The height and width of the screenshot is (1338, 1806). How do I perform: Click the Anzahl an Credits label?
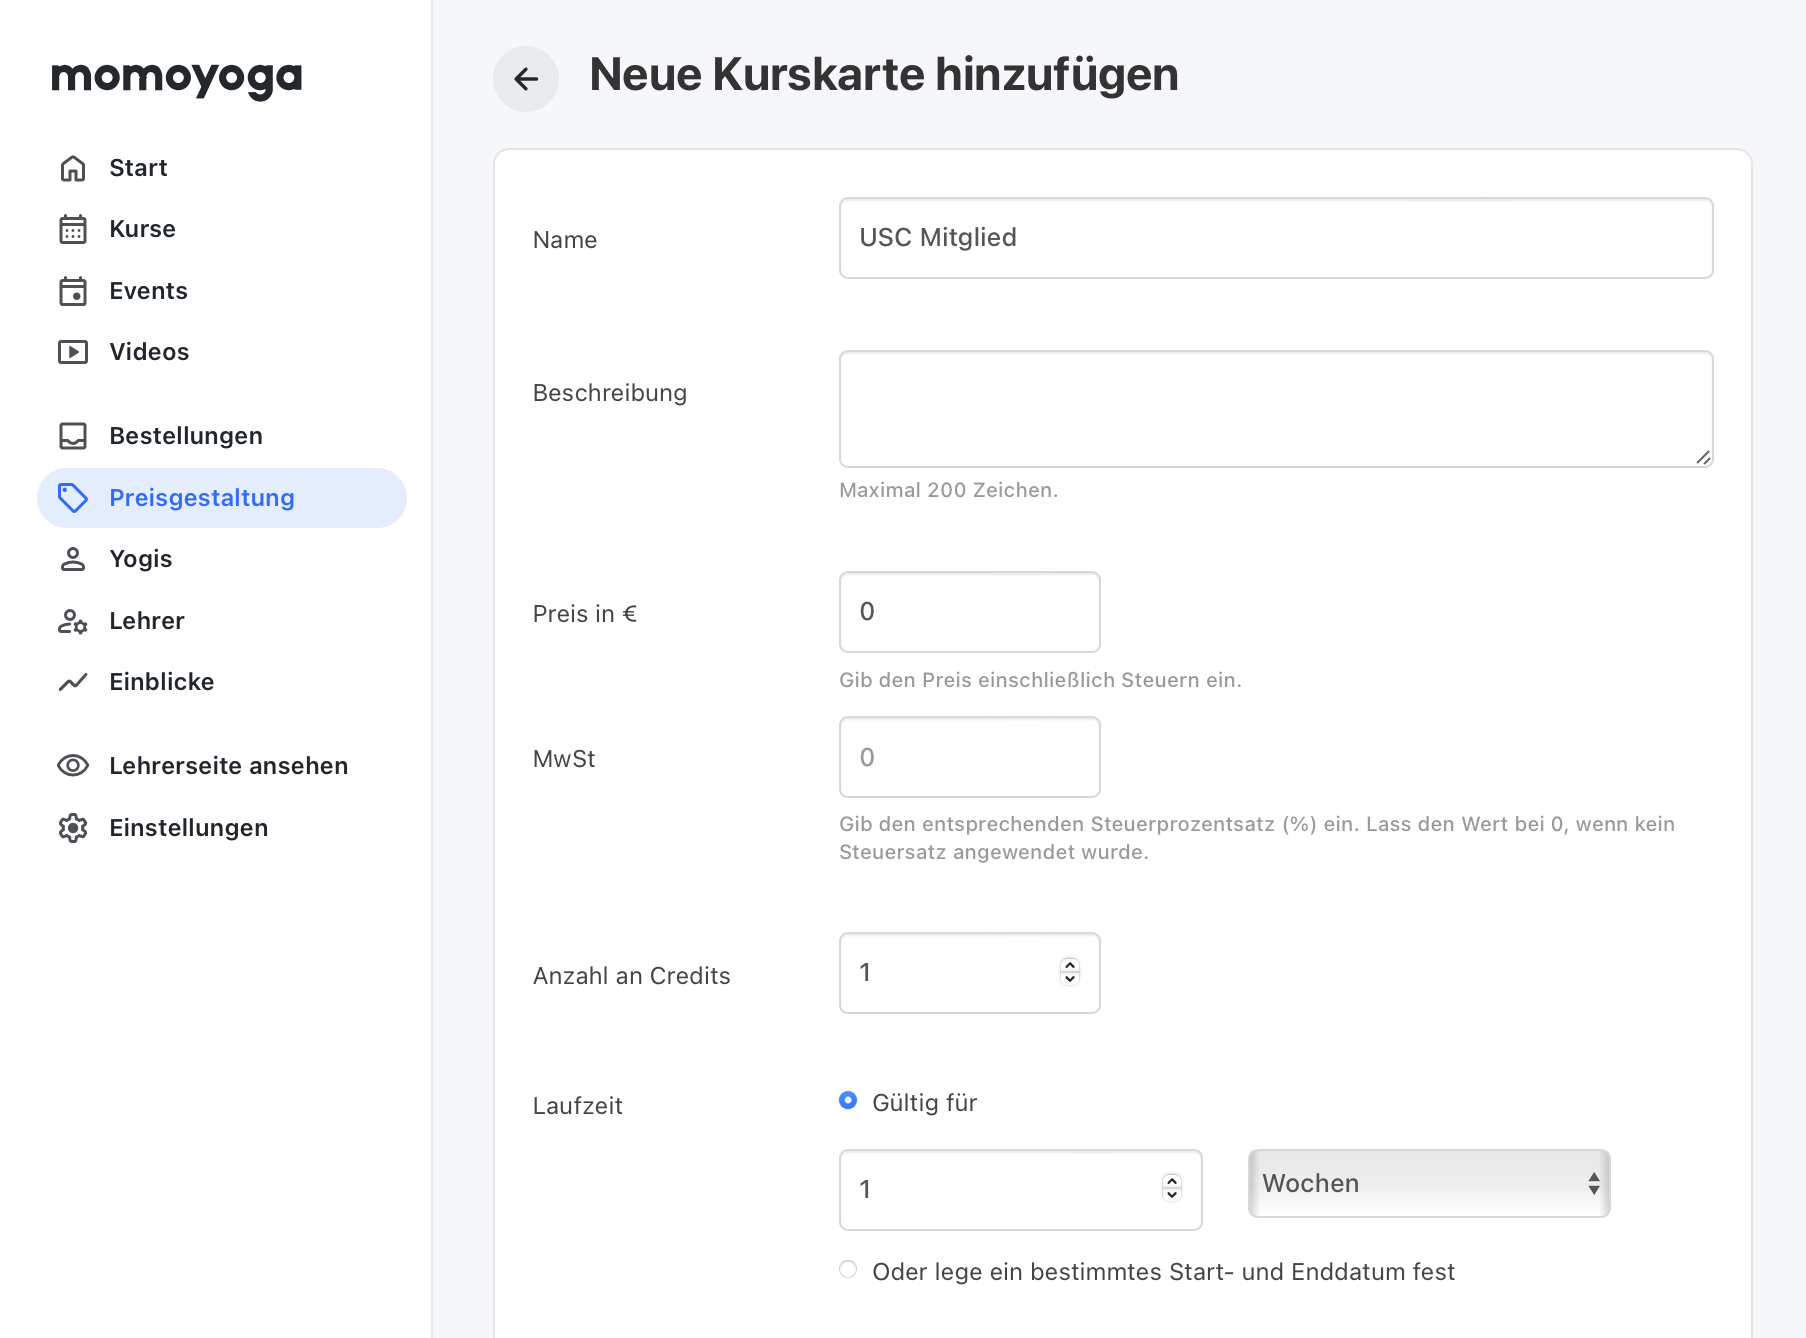[x=631, y=976]
